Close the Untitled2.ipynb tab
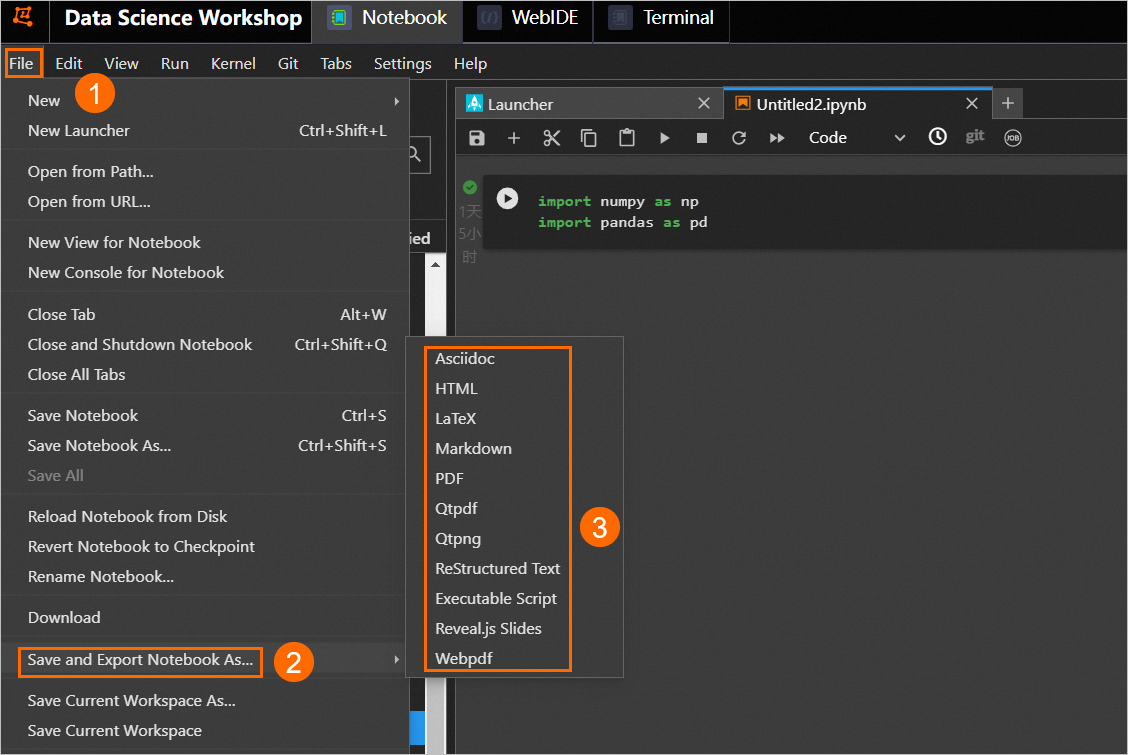This screenshot has height=755, width=1128. tap(972, 104)
